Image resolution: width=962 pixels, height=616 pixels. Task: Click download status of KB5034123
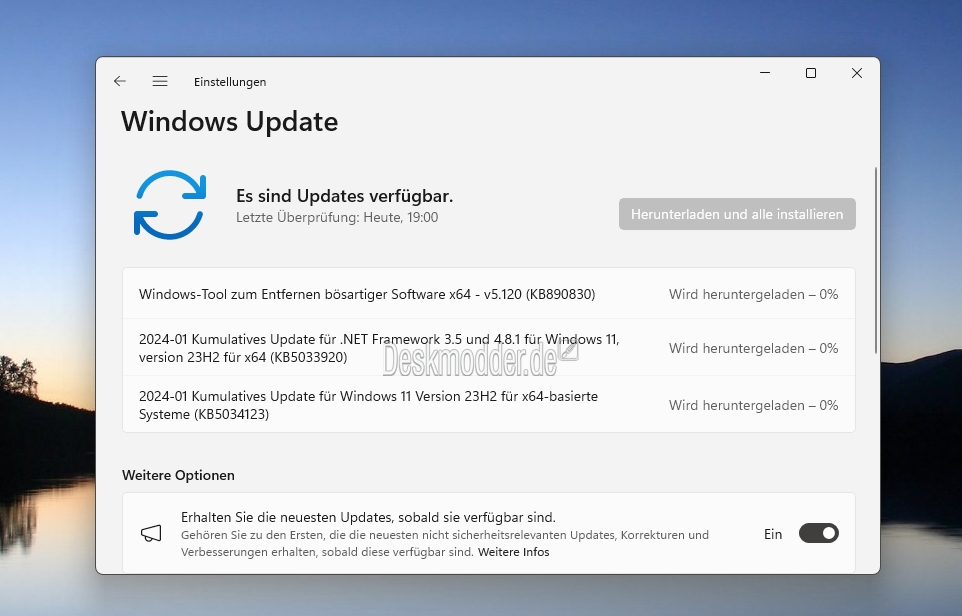coord(753,405)
